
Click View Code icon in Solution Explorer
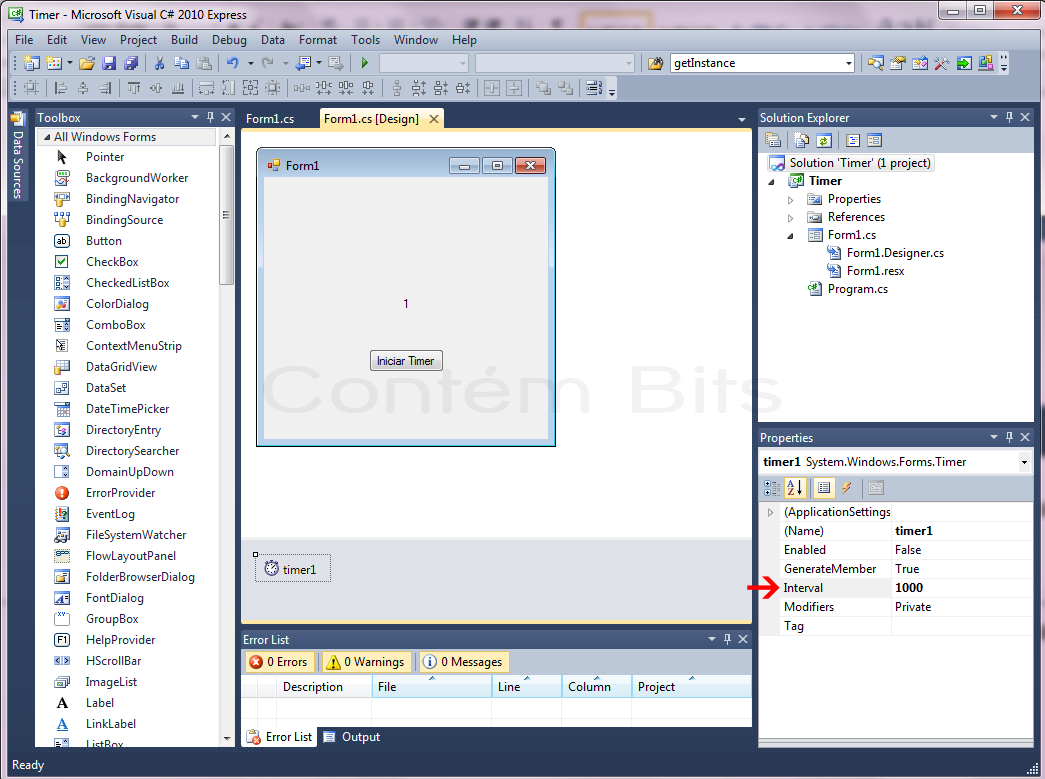(853, 141)
